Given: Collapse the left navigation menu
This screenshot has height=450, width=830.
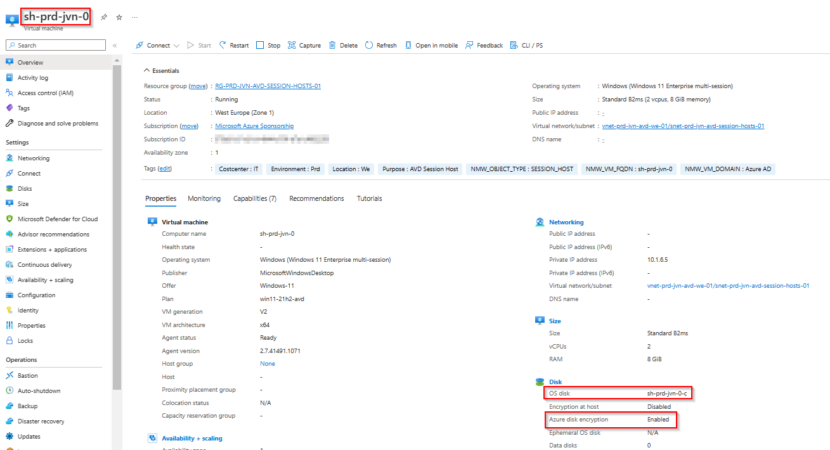Looking at the screenshot, I should point(115,45).
